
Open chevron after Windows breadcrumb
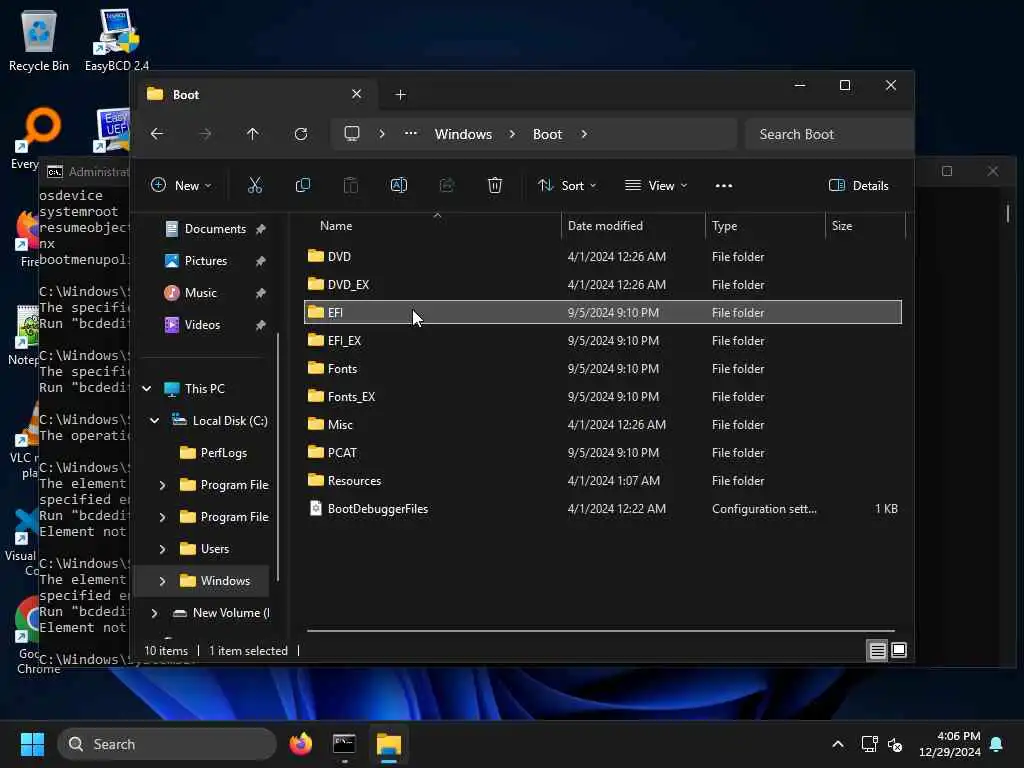pos(512,134)
